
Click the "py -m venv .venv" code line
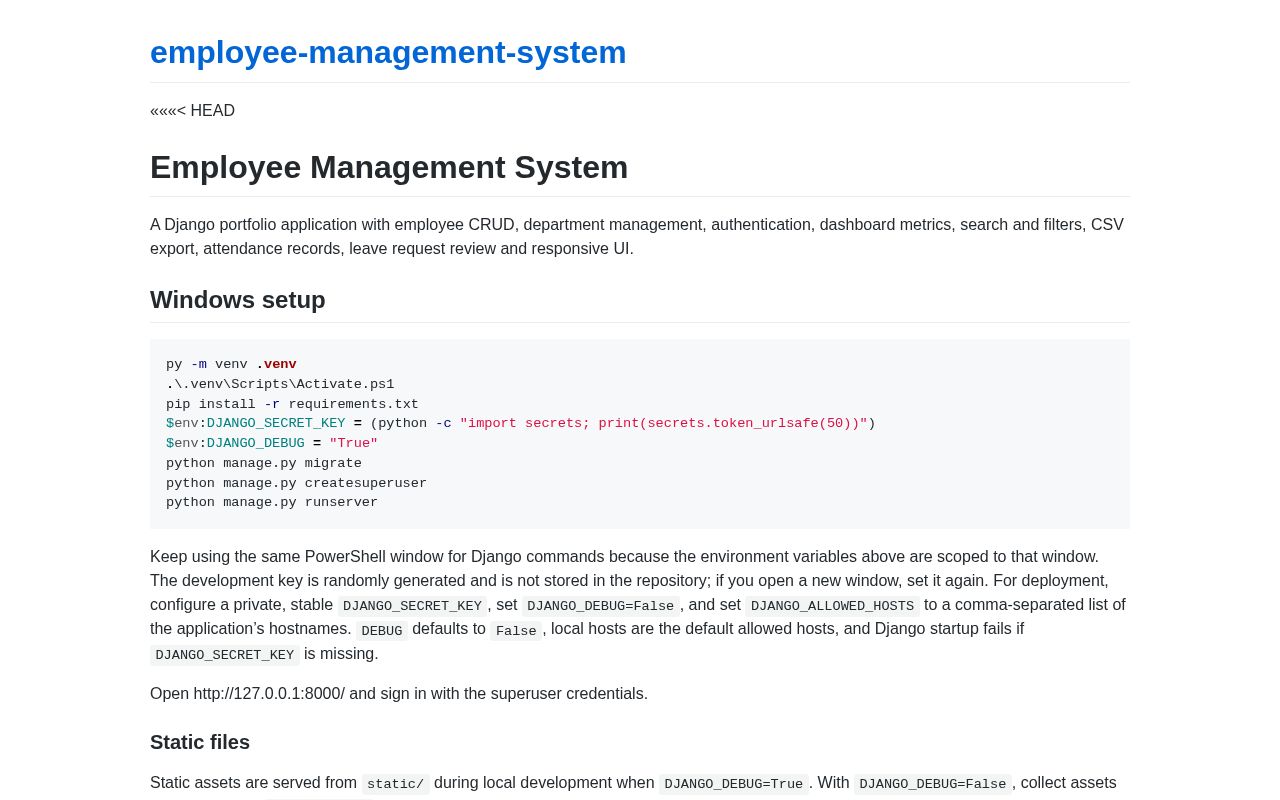231,365
